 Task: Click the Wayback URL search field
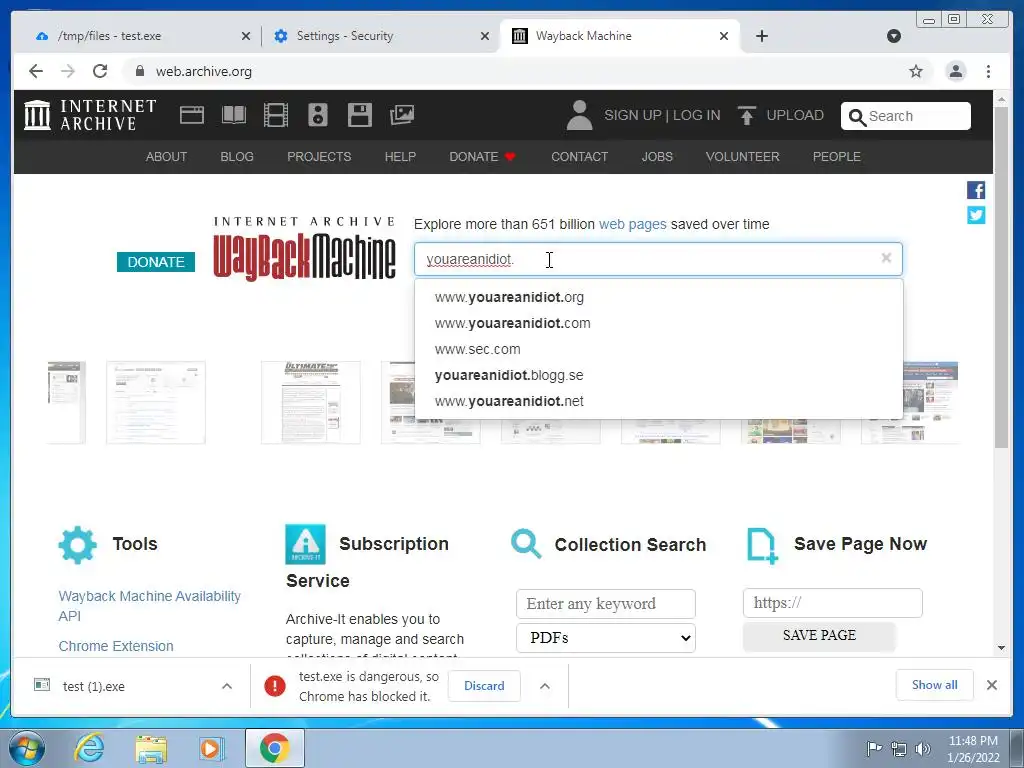[658, 259]
